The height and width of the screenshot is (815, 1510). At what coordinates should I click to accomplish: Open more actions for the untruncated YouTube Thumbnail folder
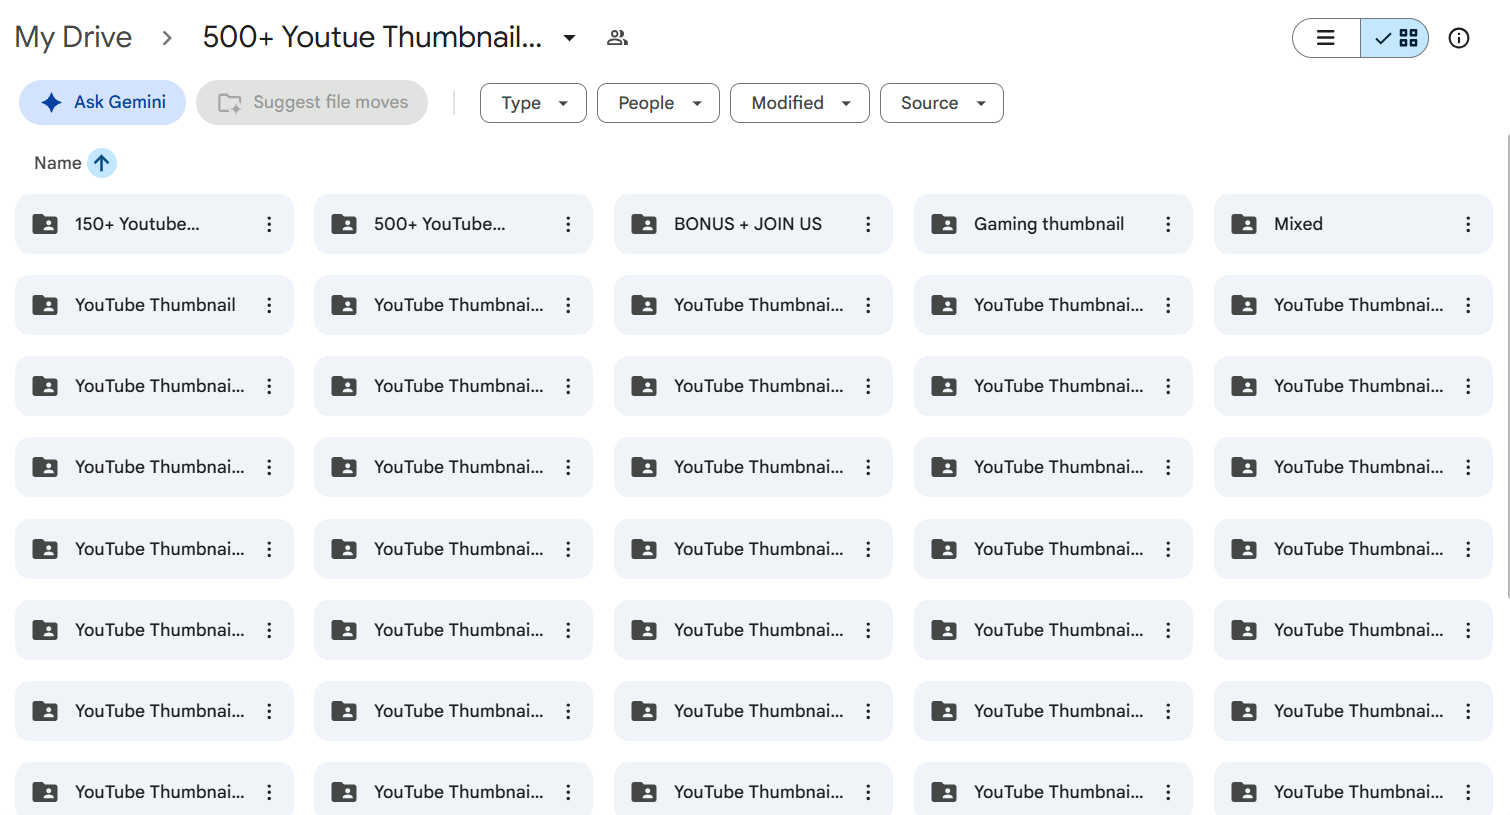point(269,305)
